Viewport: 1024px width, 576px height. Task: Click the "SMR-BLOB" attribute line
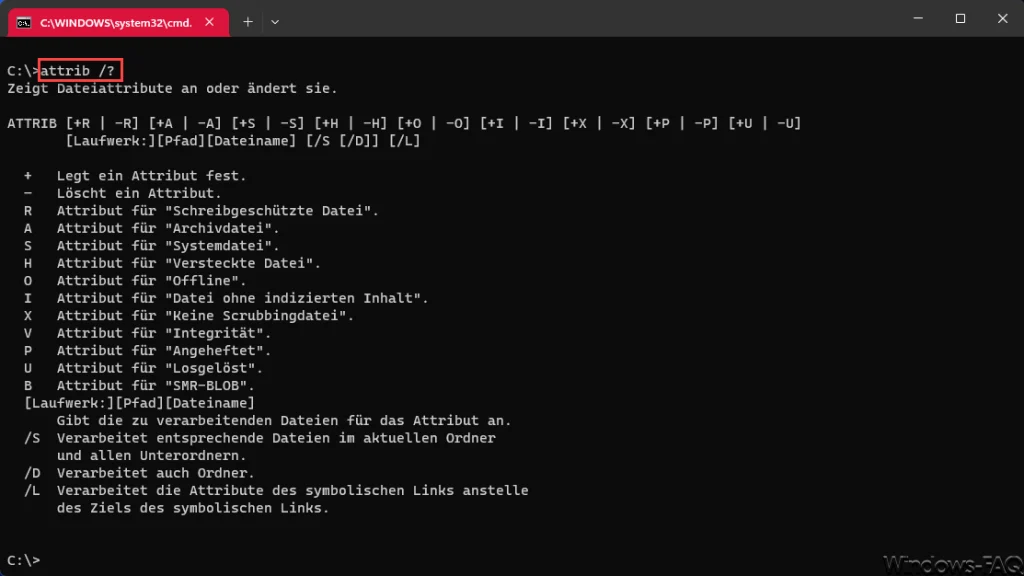click(x=139, y=385)
